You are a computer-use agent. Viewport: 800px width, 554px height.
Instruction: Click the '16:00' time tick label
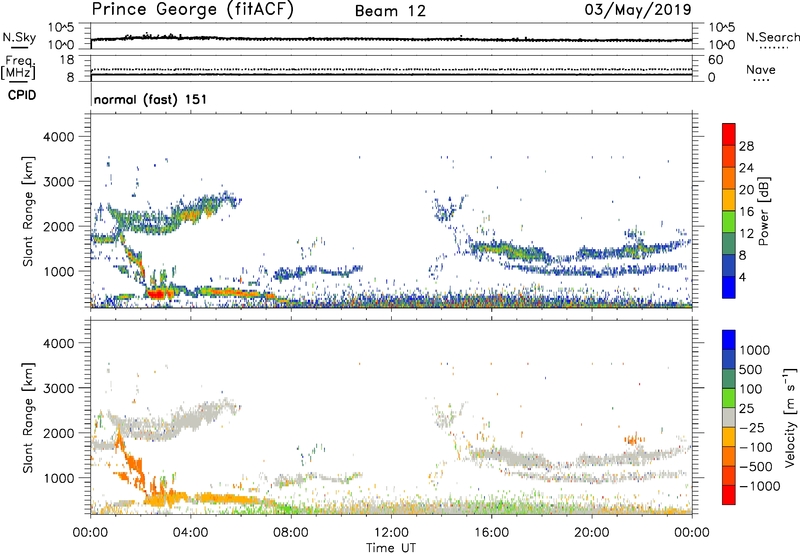491,533
